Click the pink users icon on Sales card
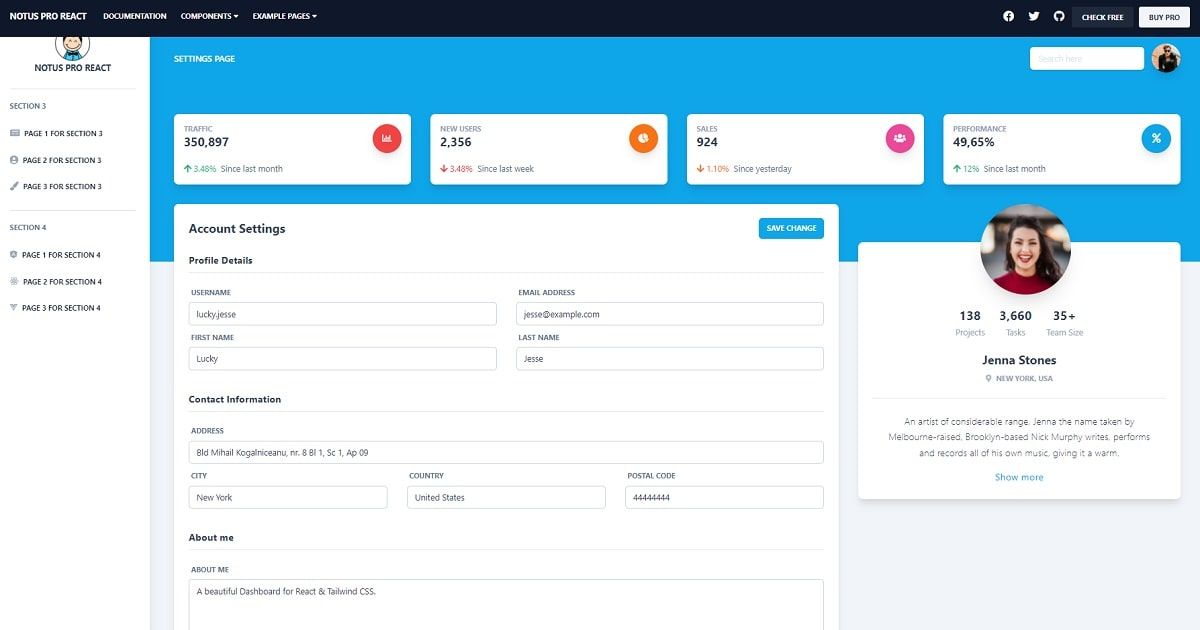 pos(900,138)
